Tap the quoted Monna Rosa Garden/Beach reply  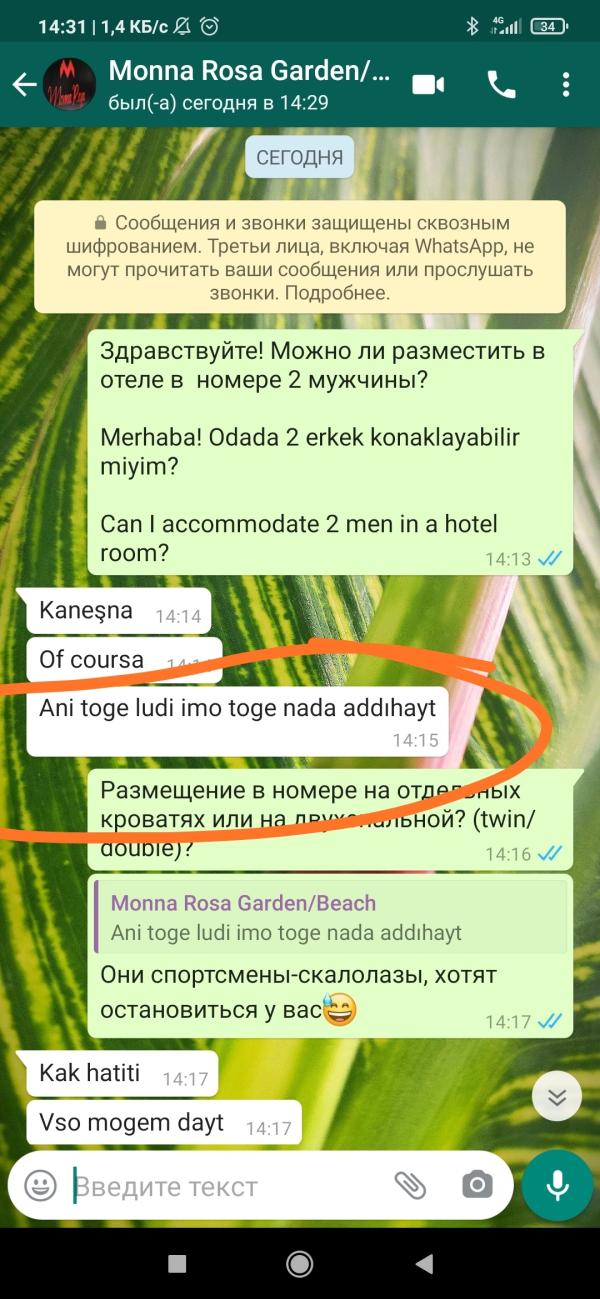[x=330, y=918]
